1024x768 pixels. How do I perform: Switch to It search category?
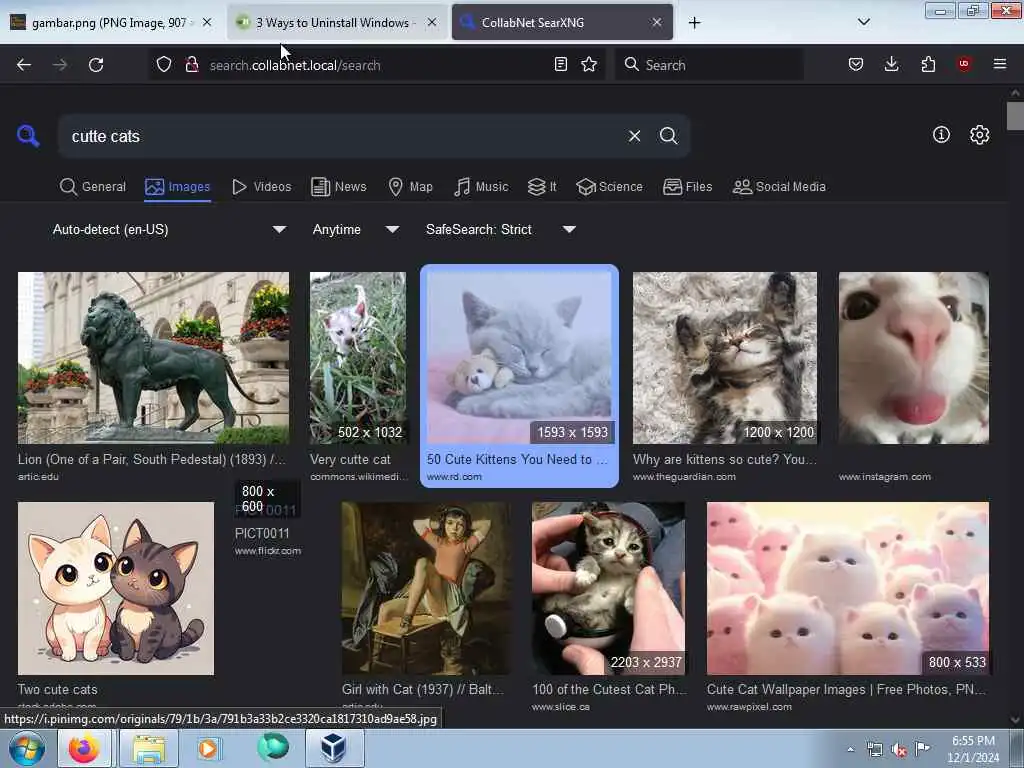542,187
